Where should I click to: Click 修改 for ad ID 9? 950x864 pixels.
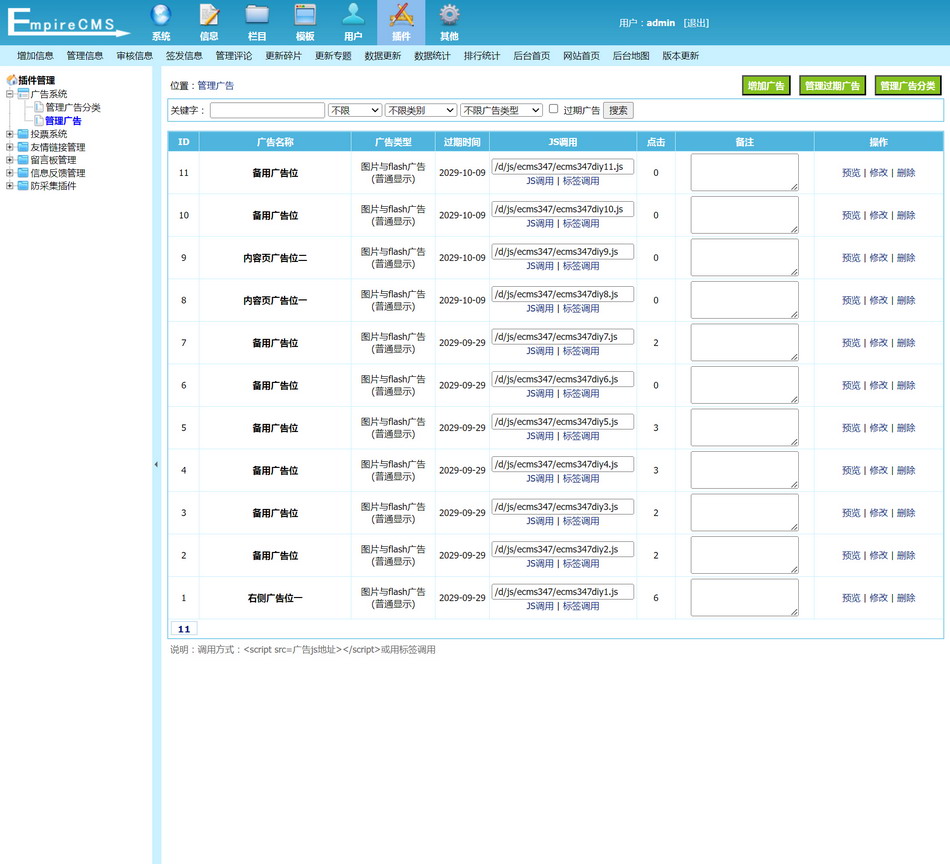point(879,258)
